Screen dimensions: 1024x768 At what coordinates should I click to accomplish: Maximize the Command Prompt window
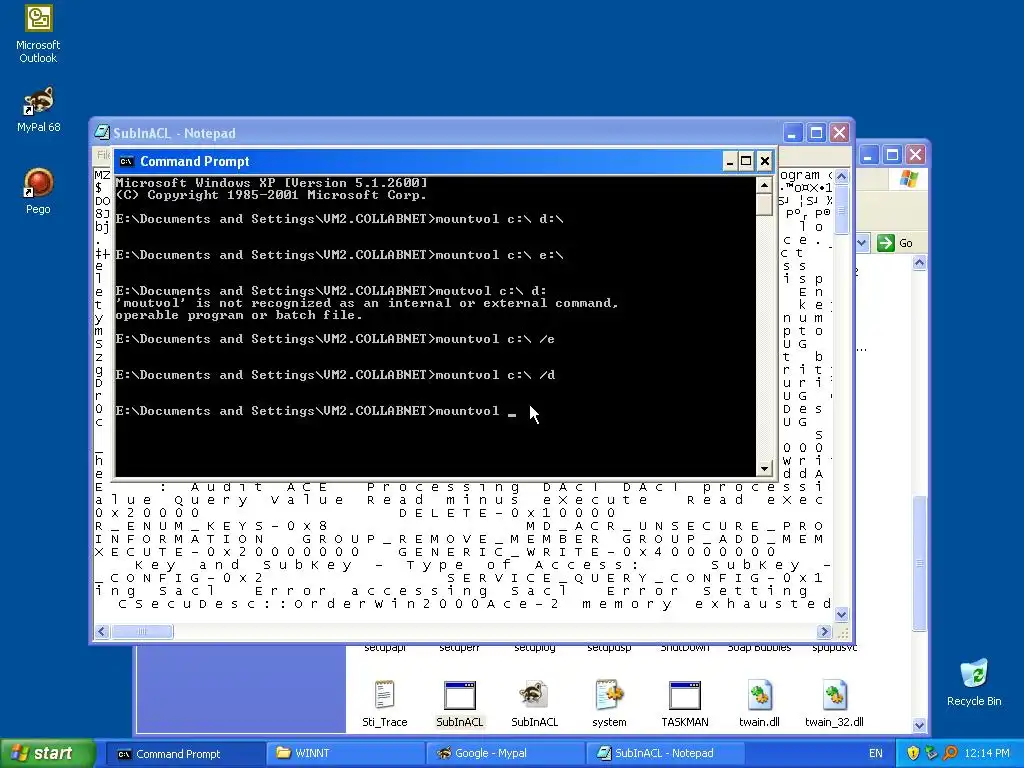point(746,161)
